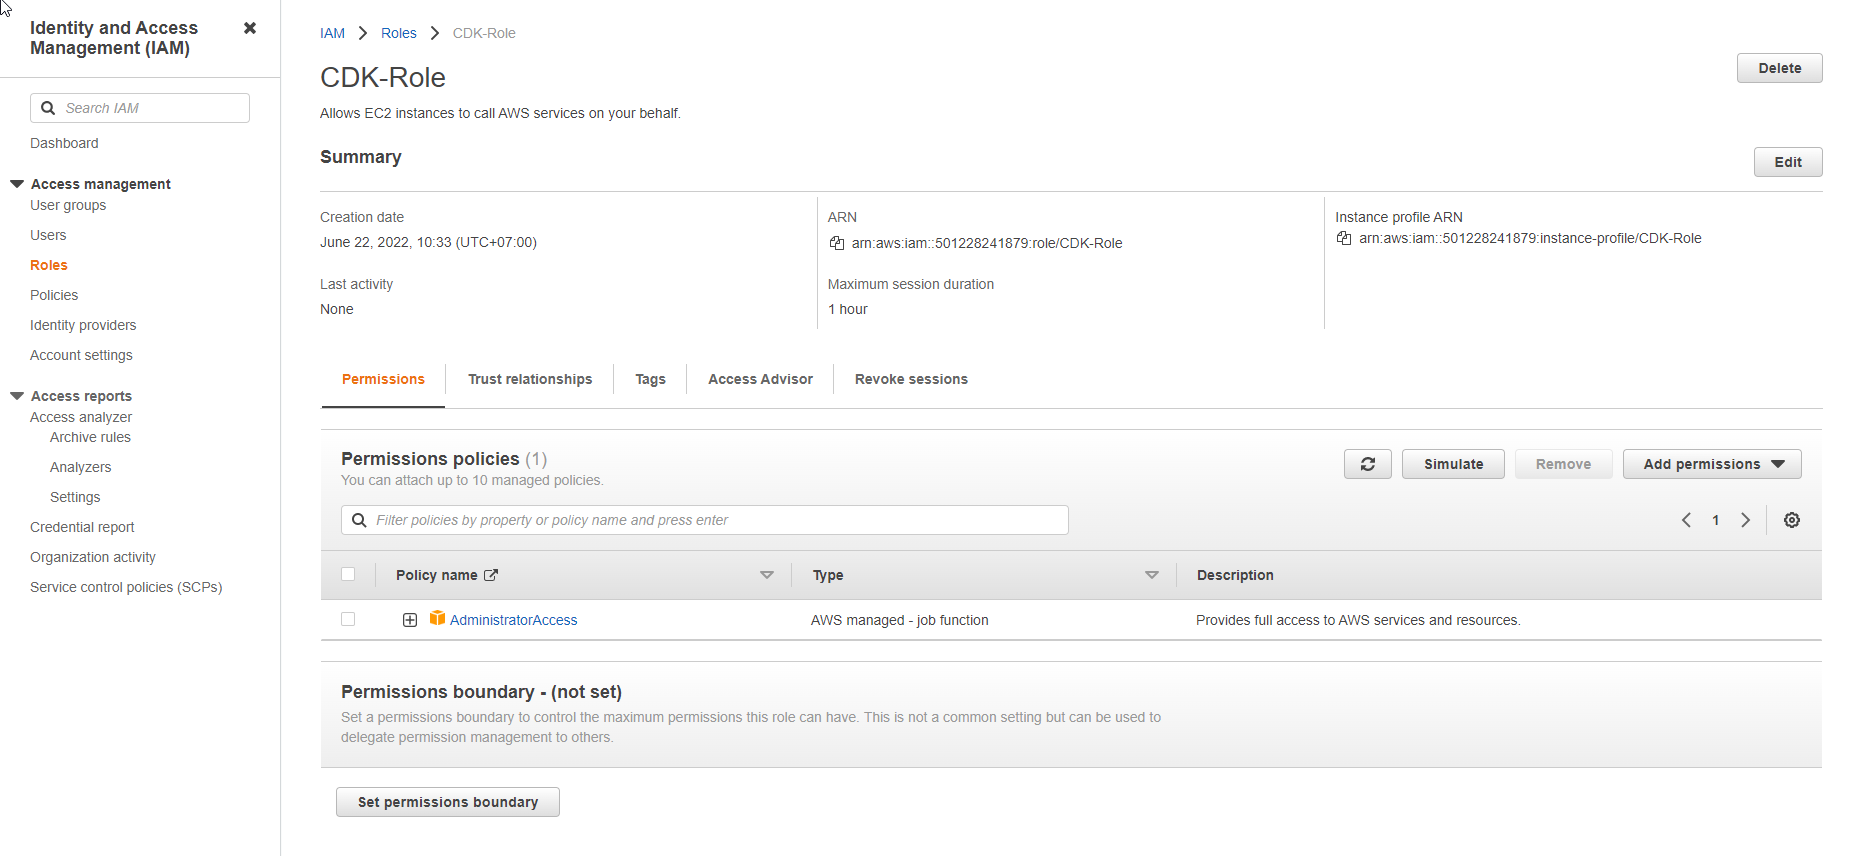1861x856 pixels.
Task: Click creation date June 22, 2022 value
Action: tap(428, 242)
